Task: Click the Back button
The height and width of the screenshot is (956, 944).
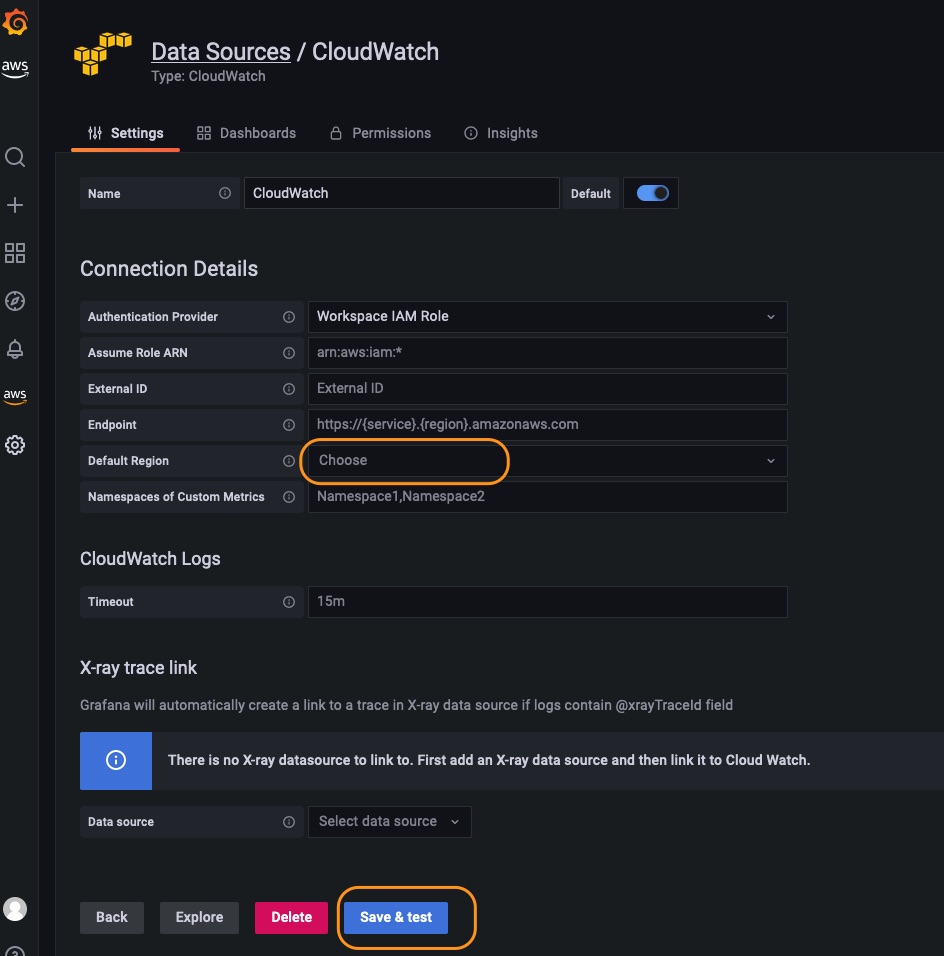Action: (112, 918)
